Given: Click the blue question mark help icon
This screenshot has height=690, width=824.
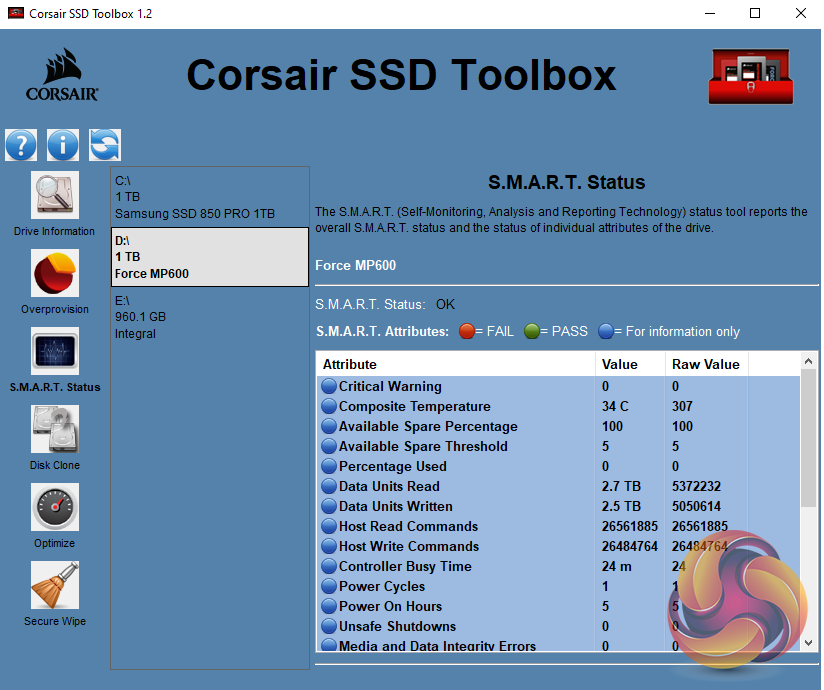Looking at the screenshot, I should pos(21,144).
